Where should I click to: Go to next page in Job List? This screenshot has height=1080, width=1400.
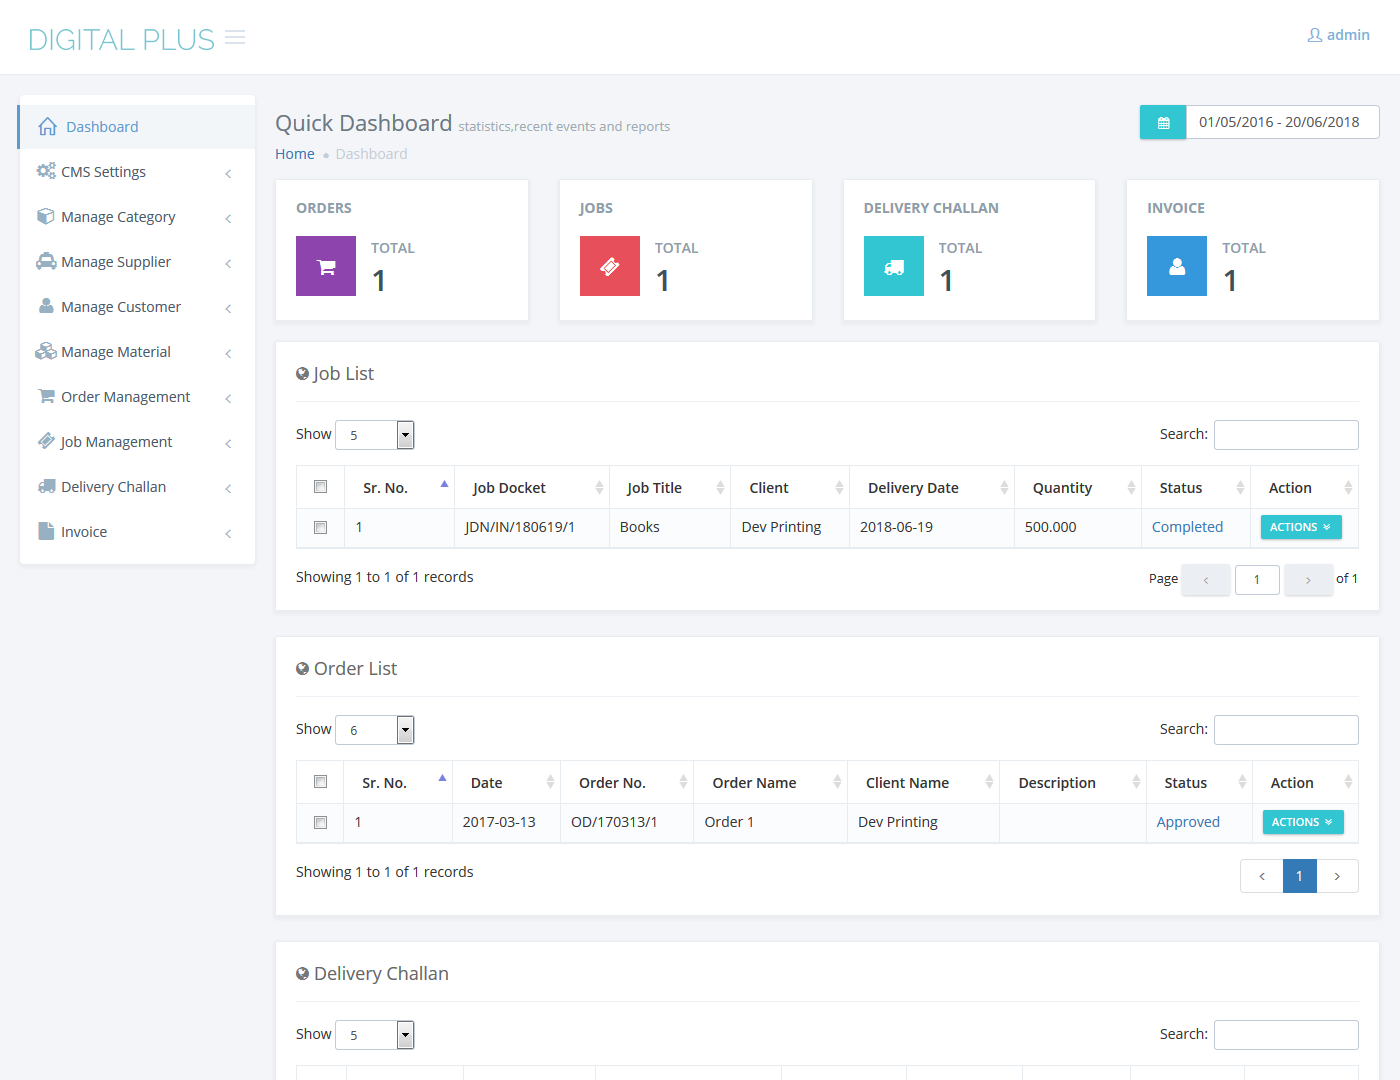click(x=1308, y=580)
